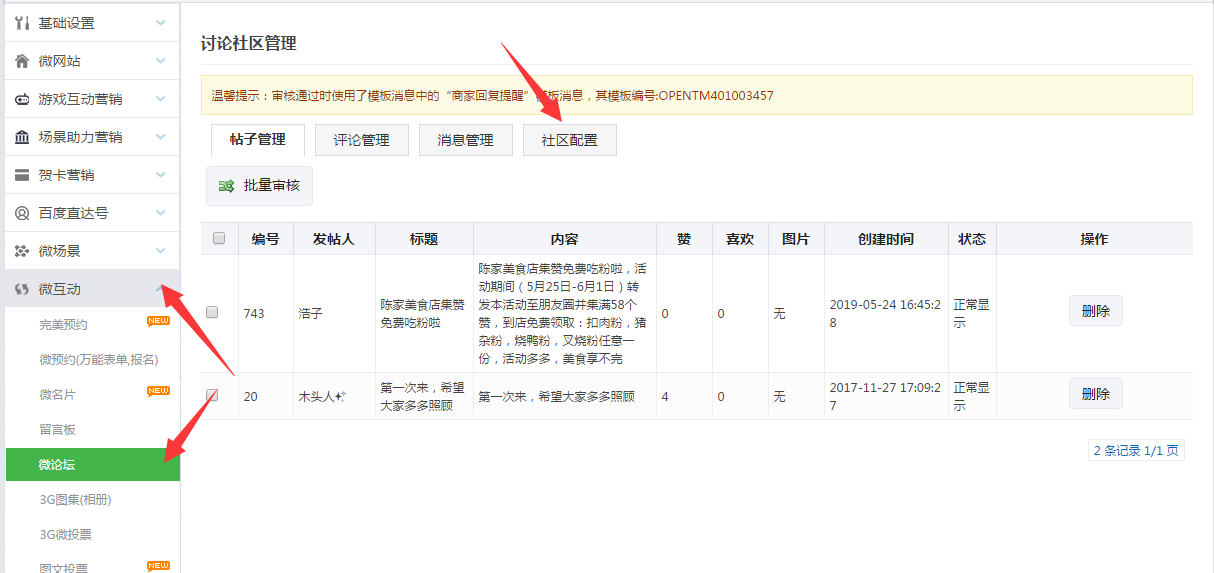Click the 创建时间 column header
Image resolution: width=1214 pixels, height=573 pixels.
click(886, 240)
